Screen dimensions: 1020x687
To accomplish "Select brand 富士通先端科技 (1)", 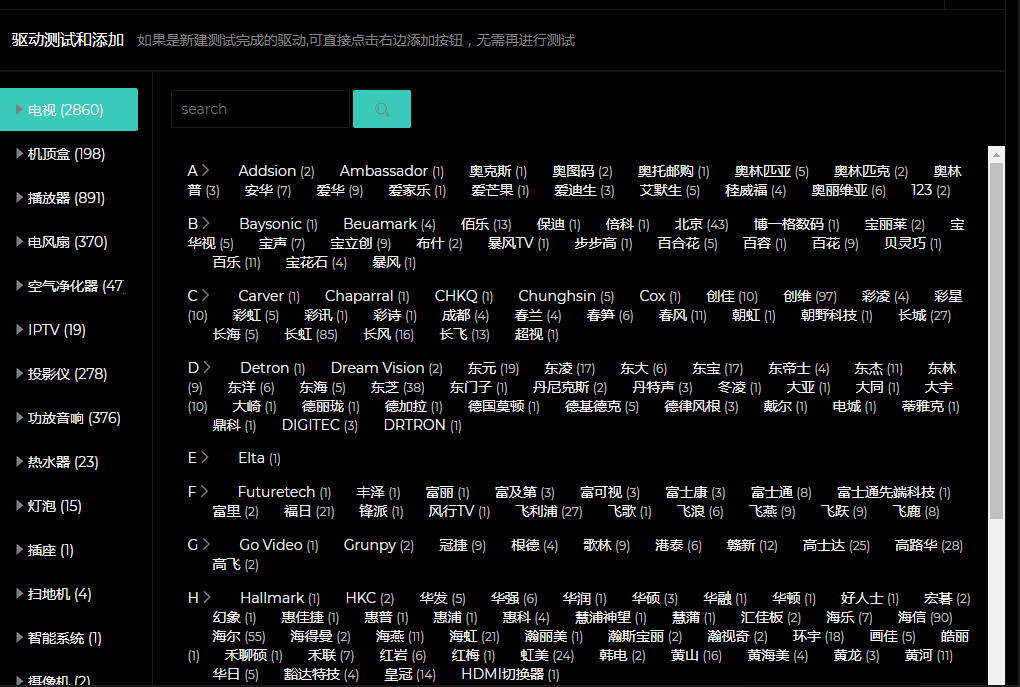I will coord(894,492).
